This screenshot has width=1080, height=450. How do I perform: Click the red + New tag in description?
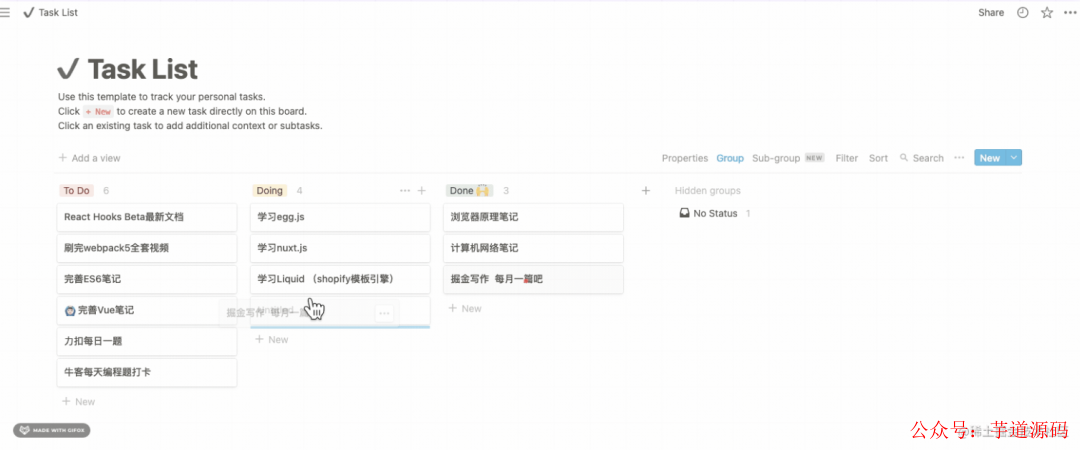point(98,112)
